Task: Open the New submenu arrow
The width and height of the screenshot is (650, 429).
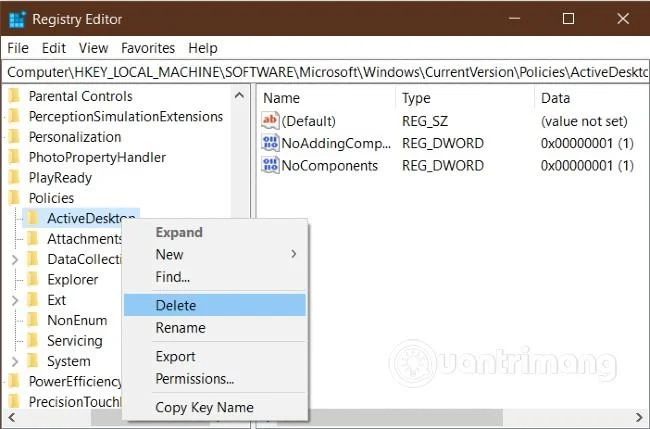Action: pos(293,254)
